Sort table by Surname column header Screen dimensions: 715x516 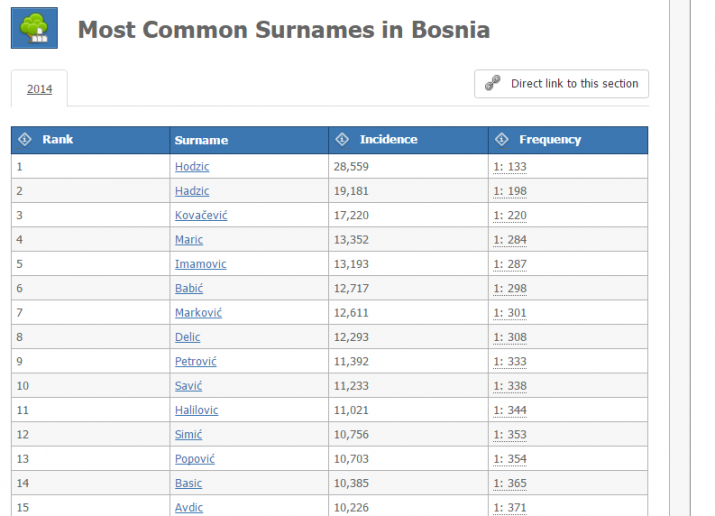click(x=201, y=140)
